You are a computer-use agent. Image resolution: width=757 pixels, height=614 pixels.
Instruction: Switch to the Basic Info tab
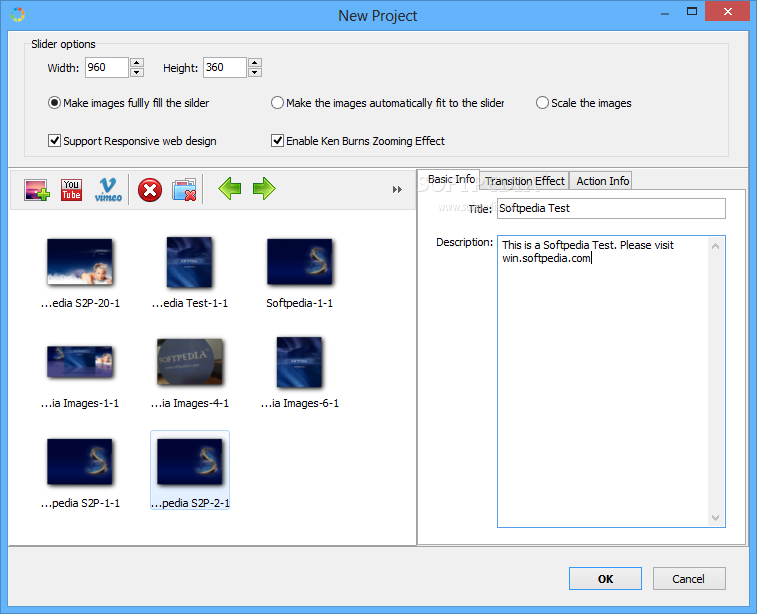[449, 179]
